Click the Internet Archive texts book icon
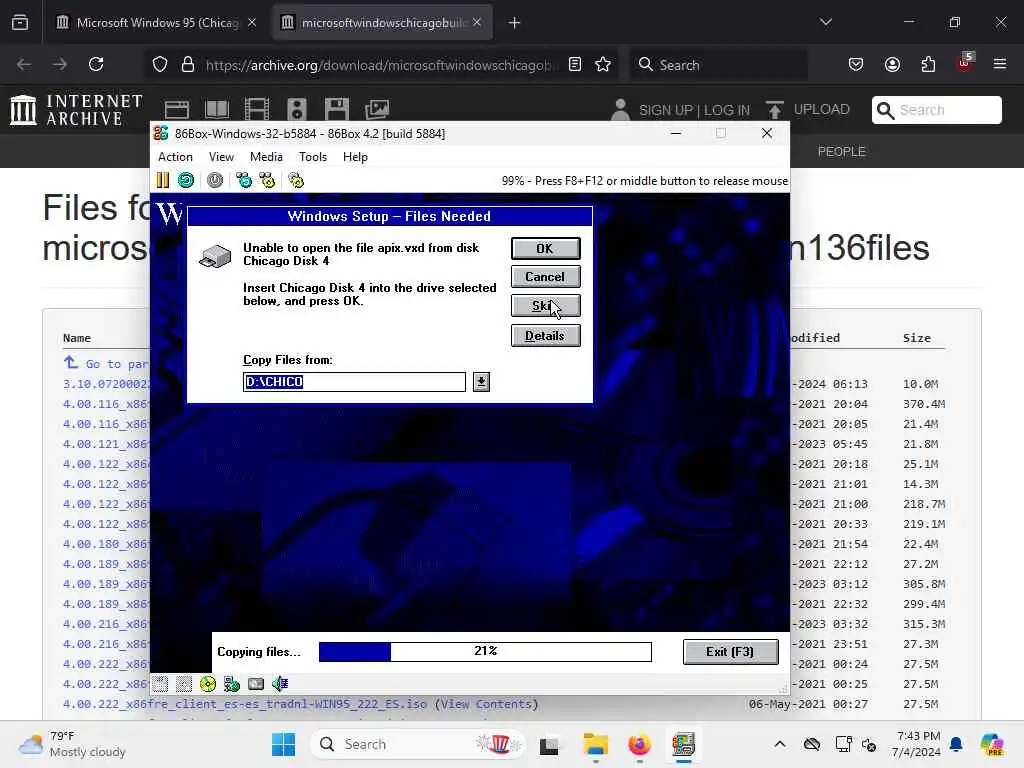Image resolution: width=1024 pixels, height=768 pixels. (x=216, y=109)
